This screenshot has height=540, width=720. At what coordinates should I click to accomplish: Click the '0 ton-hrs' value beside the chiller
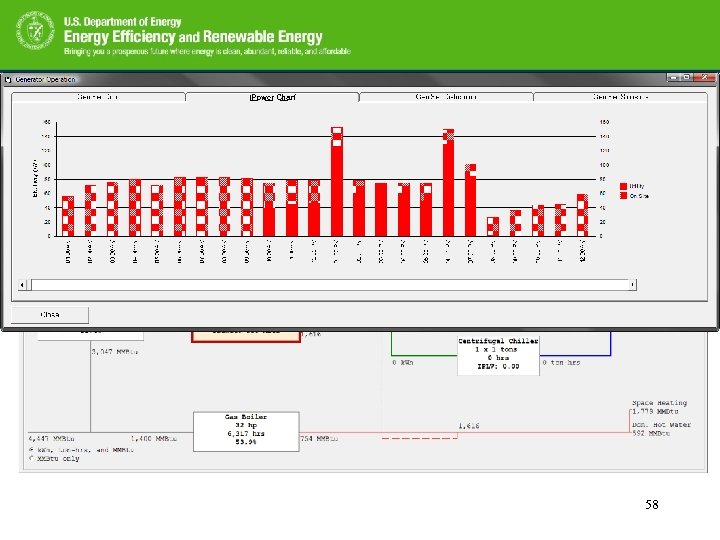(x=561, y=362)
